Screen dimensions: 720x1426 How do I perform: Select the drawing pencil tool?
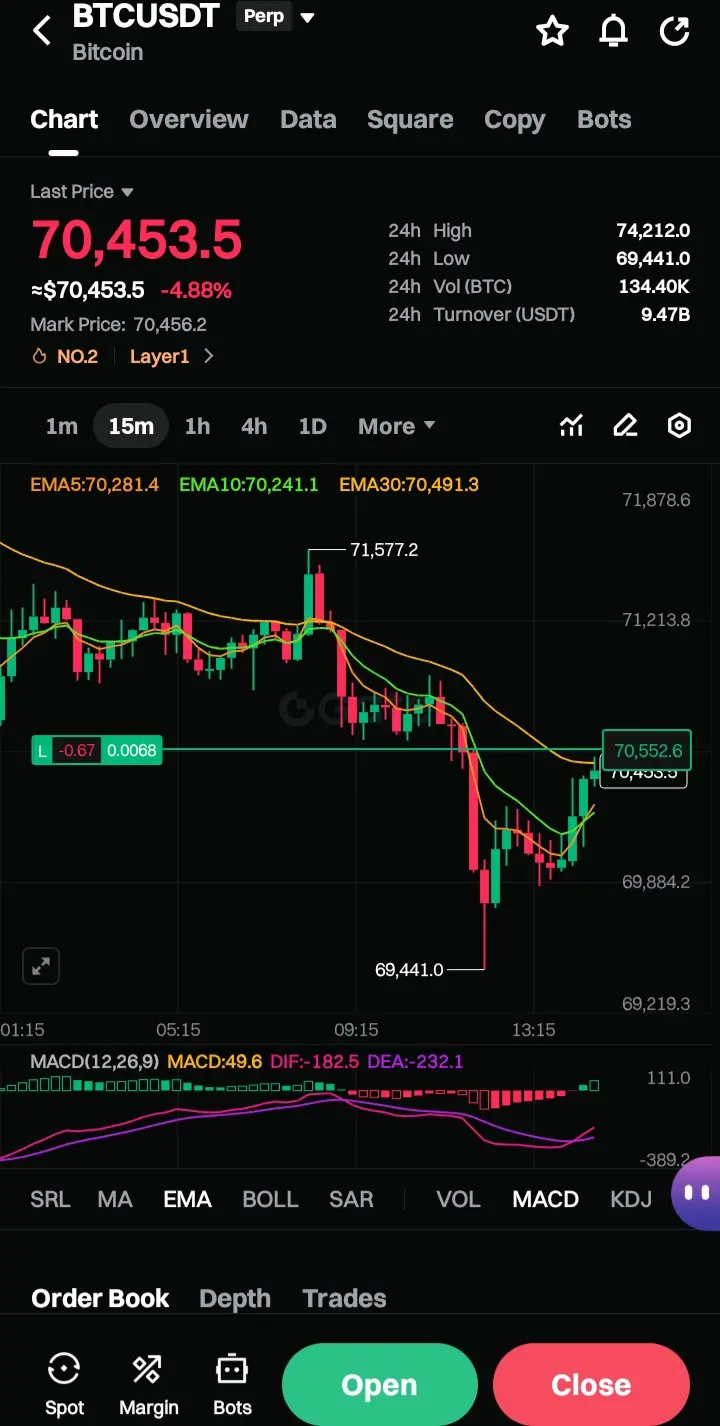[625, 426]
